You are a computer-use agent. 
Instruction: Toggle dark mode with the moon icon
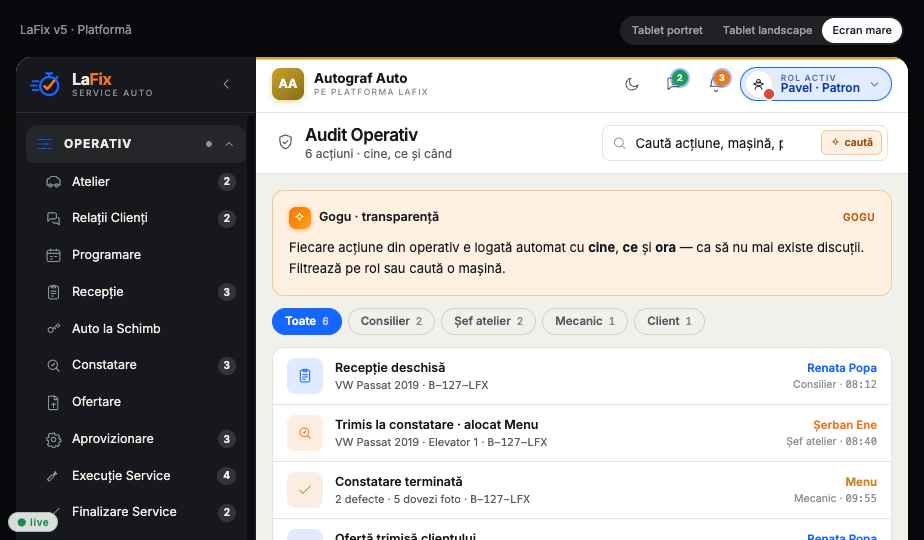(x=632, y=84)
